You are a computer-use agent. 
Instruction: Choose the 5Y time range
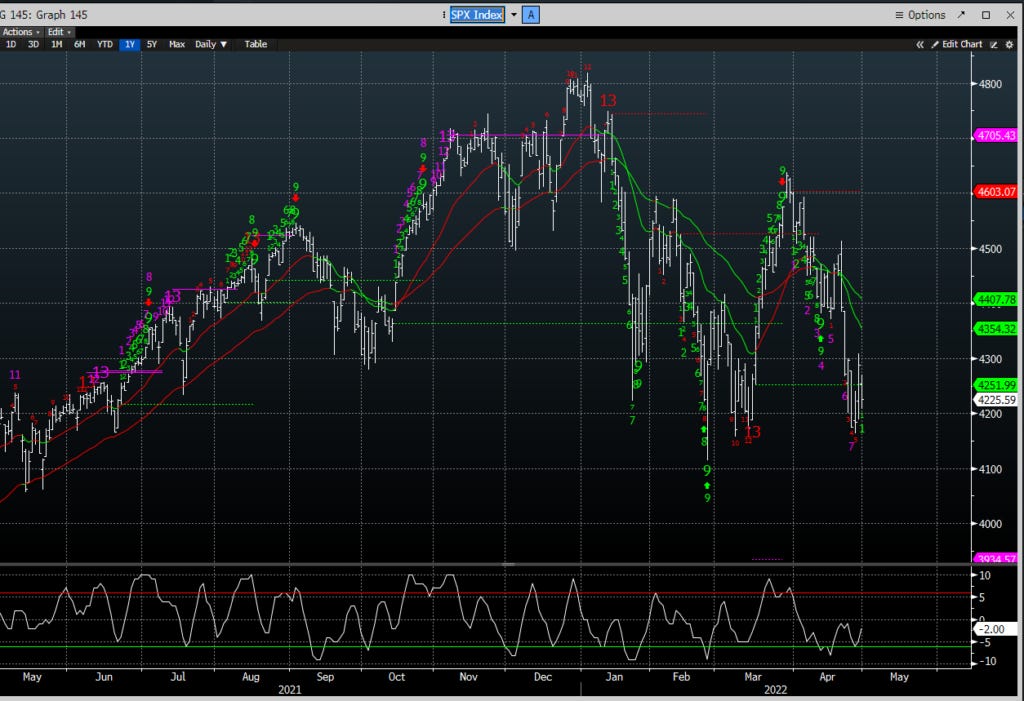point(152,44)
